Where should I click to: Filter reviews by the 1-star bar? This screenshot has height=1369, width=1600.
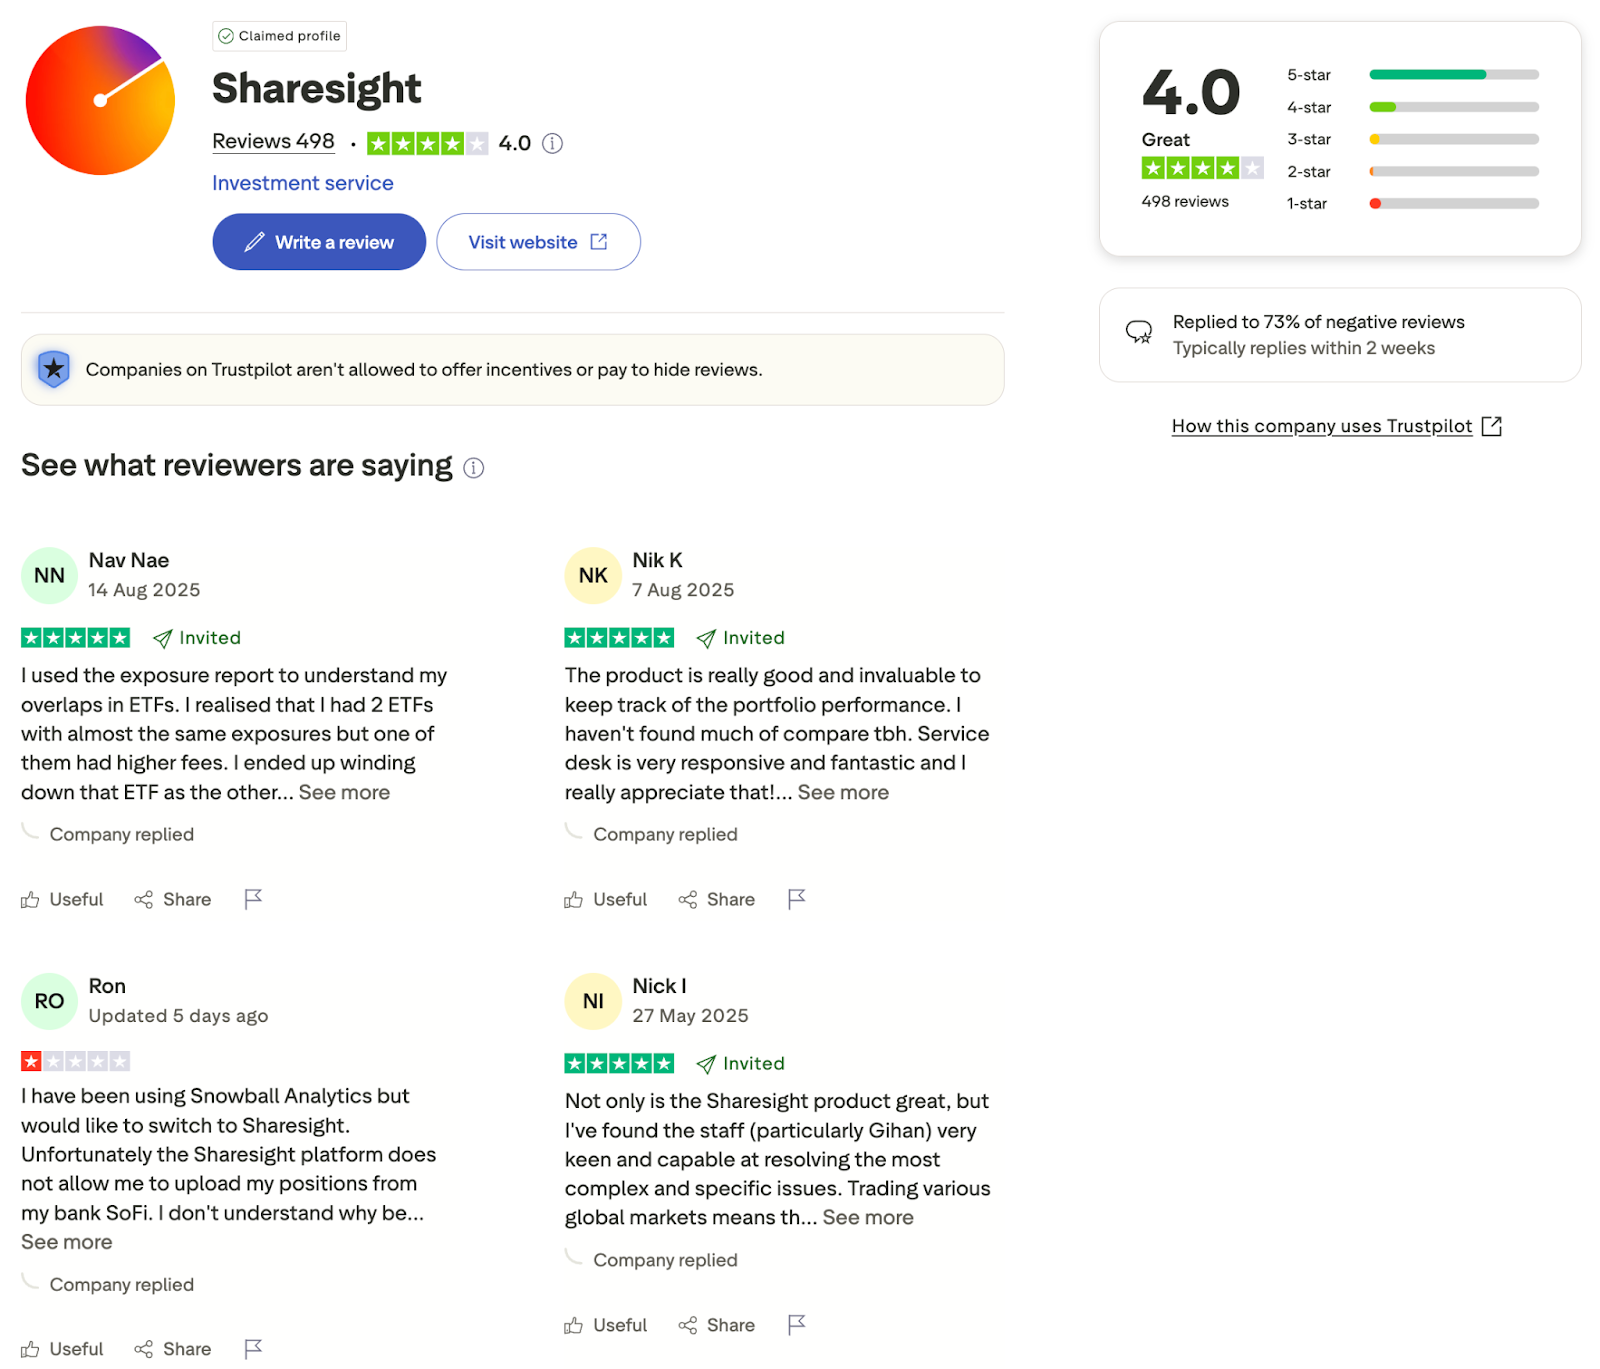(x=1412, y=203)
